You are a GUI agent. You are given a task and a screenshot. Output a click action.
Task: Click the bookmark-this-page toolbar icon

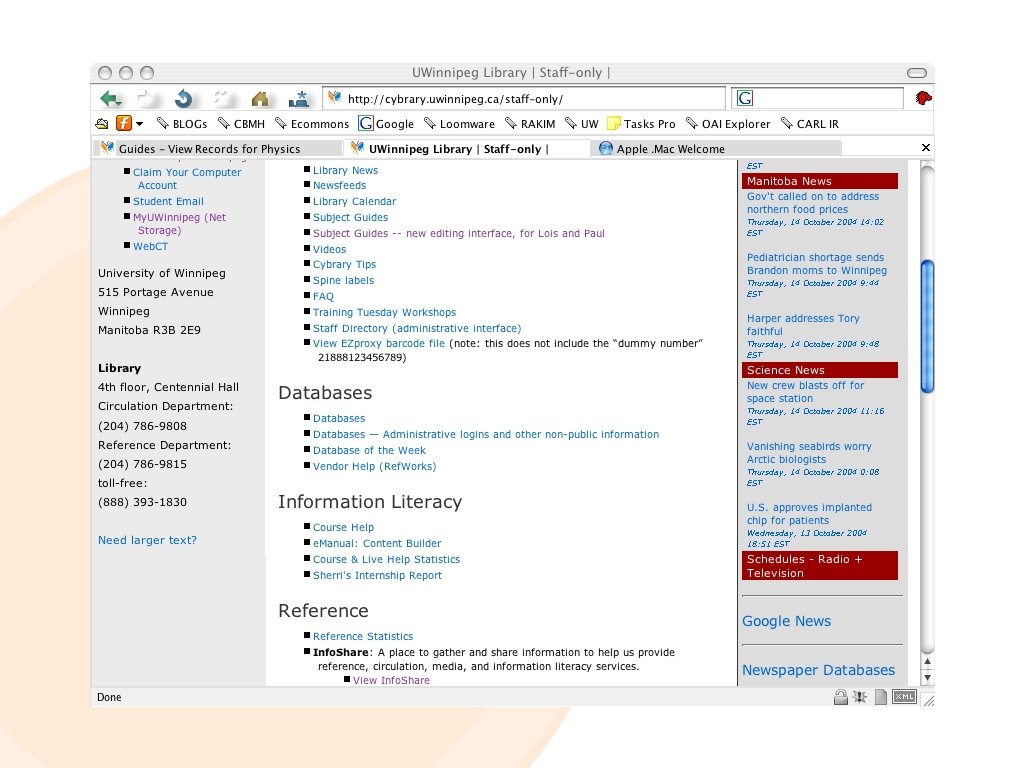click(x=298, y=99)
